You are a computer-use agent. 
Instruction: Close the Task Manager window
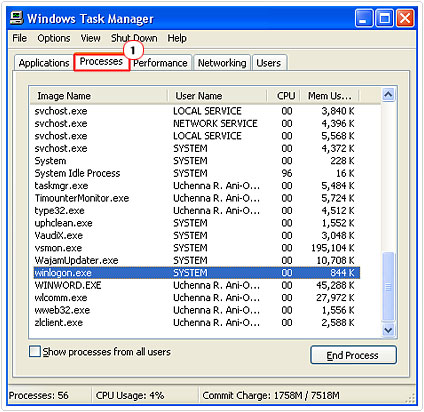point(405,18)
